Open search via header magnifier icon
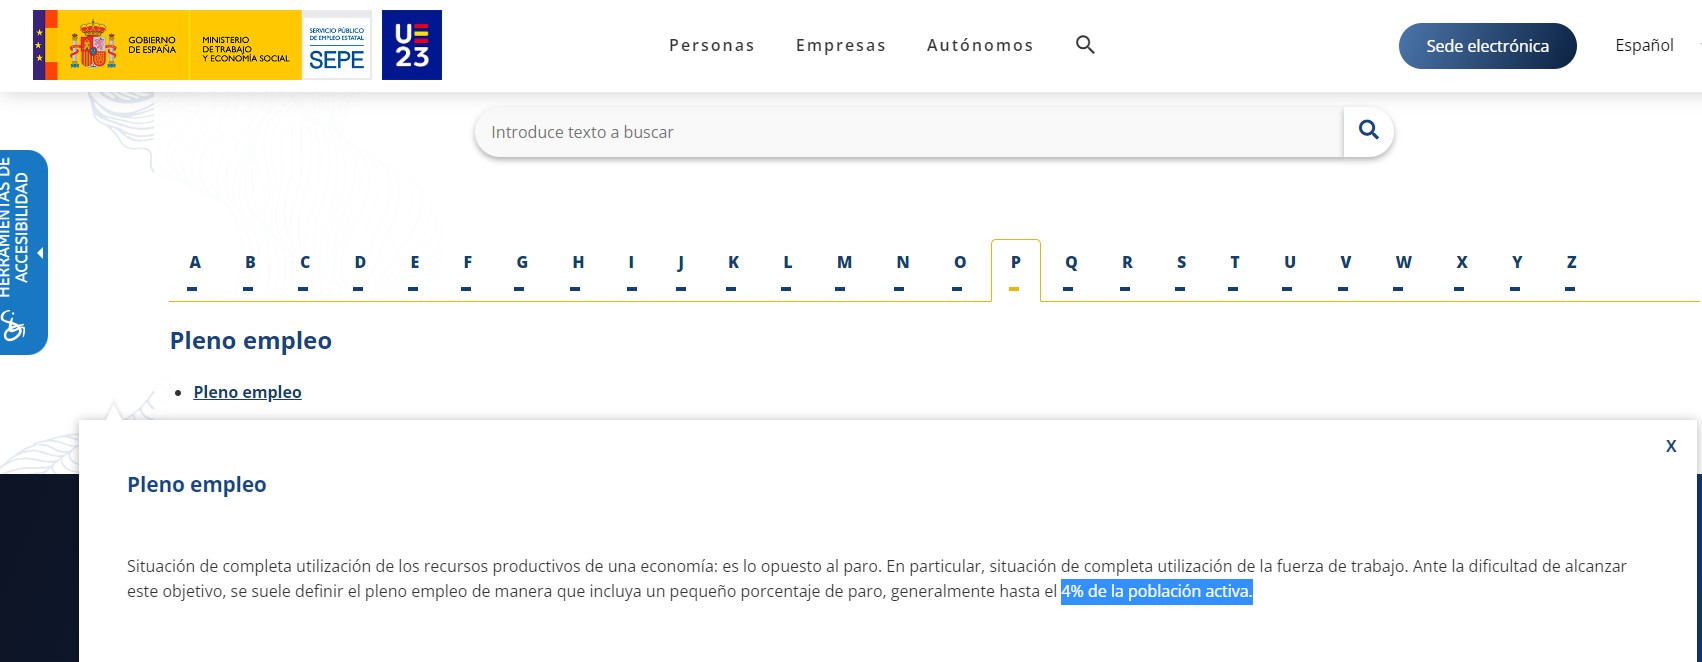 click(1085, 45)
